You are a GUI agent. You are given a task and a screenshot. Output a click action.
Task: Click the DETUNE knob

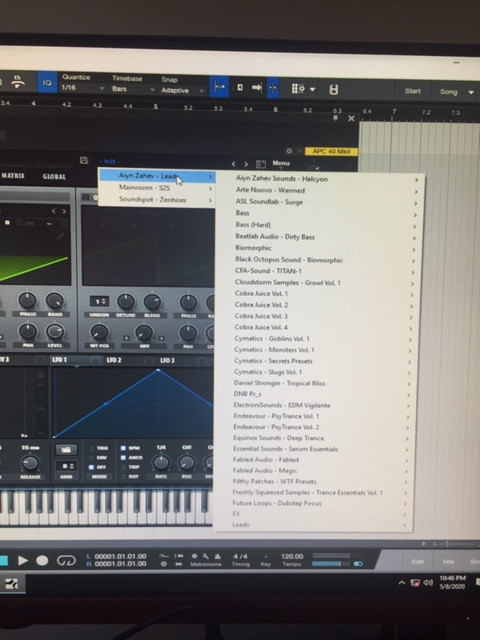point(126,302)
